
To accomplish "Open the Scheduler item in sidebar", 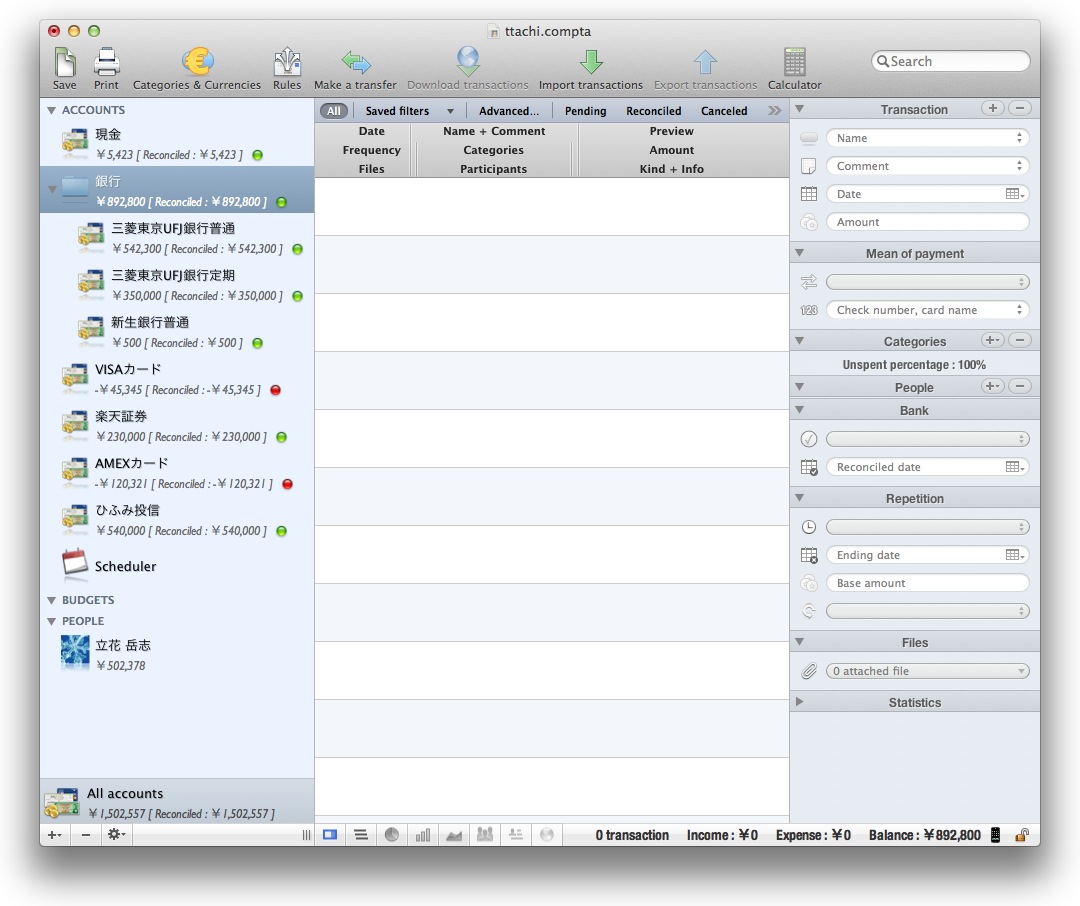I will [125, 566].
